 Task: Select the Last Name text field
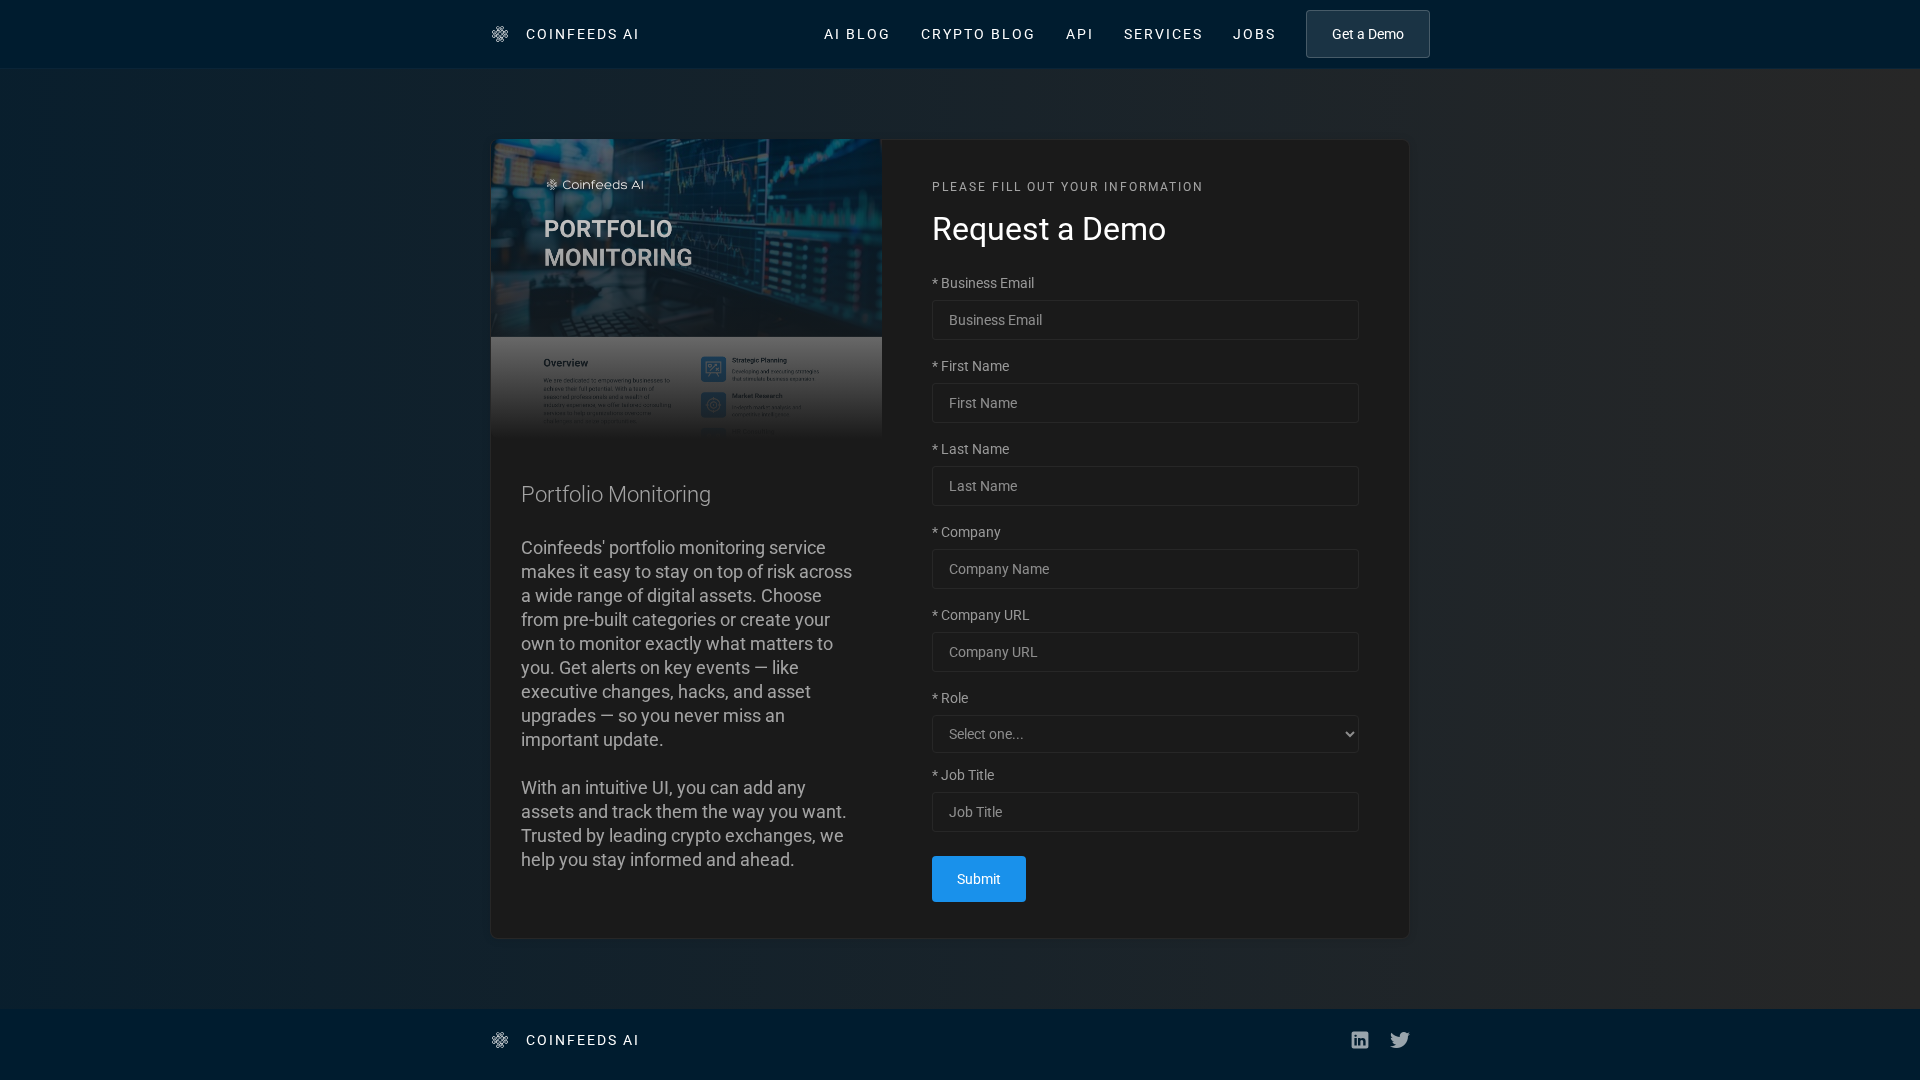1145,486
